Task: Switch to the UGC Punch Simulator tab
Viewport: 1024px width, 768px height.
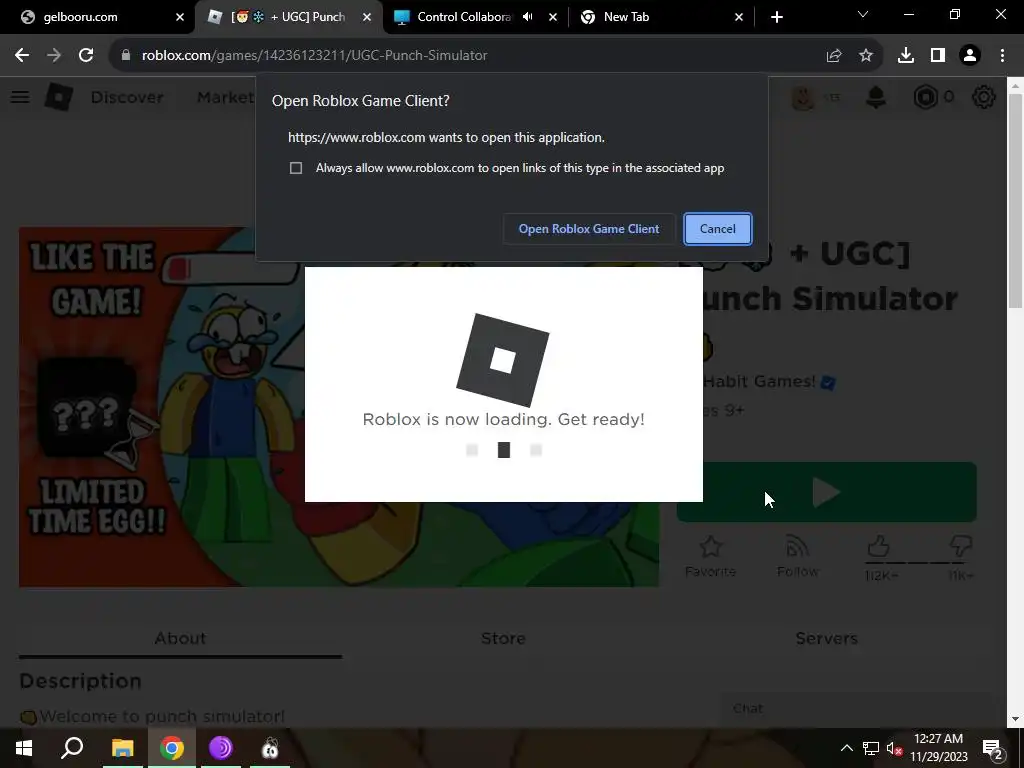Action: coord(287,17)
